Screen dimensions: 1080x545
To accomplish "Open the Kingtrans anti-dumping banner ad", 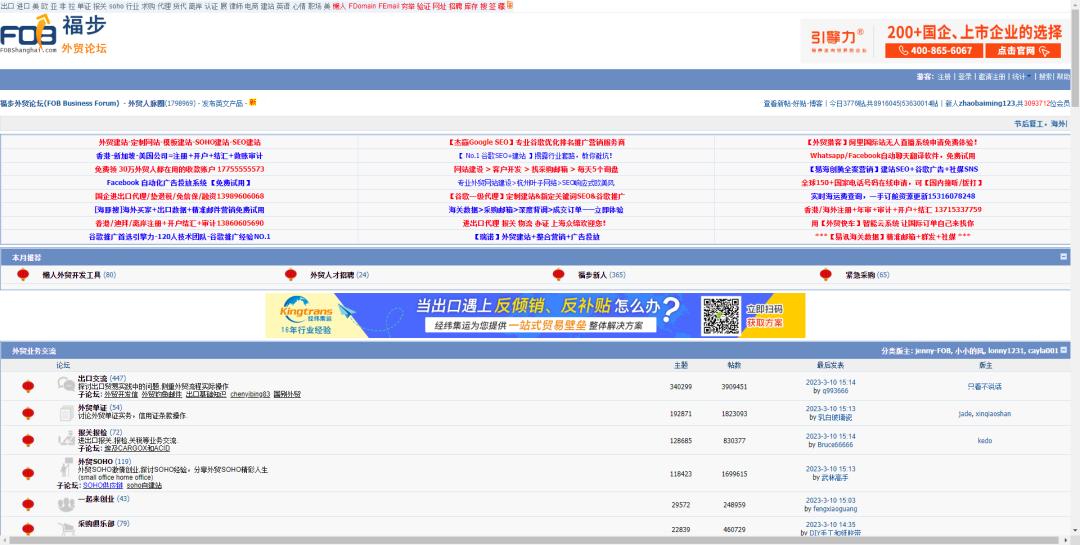I will [x=535, y=316].
